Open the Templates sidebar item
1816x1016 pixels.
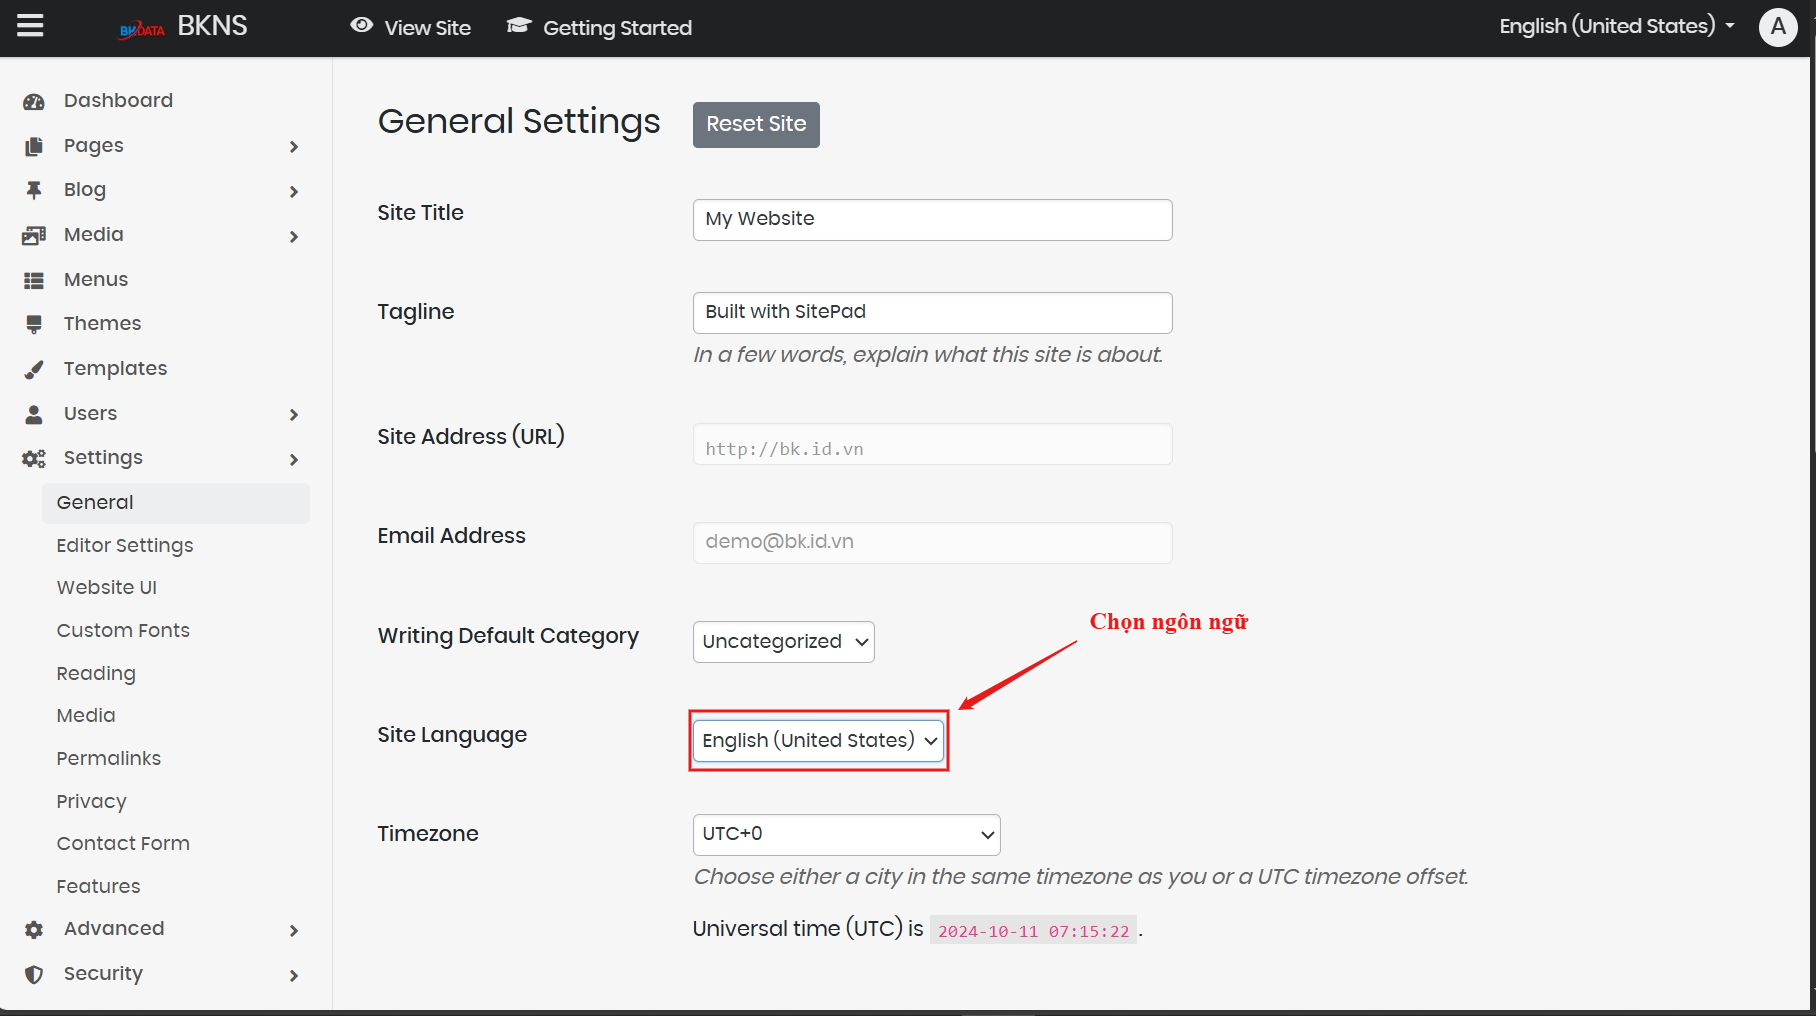click(x=115, y=368)
